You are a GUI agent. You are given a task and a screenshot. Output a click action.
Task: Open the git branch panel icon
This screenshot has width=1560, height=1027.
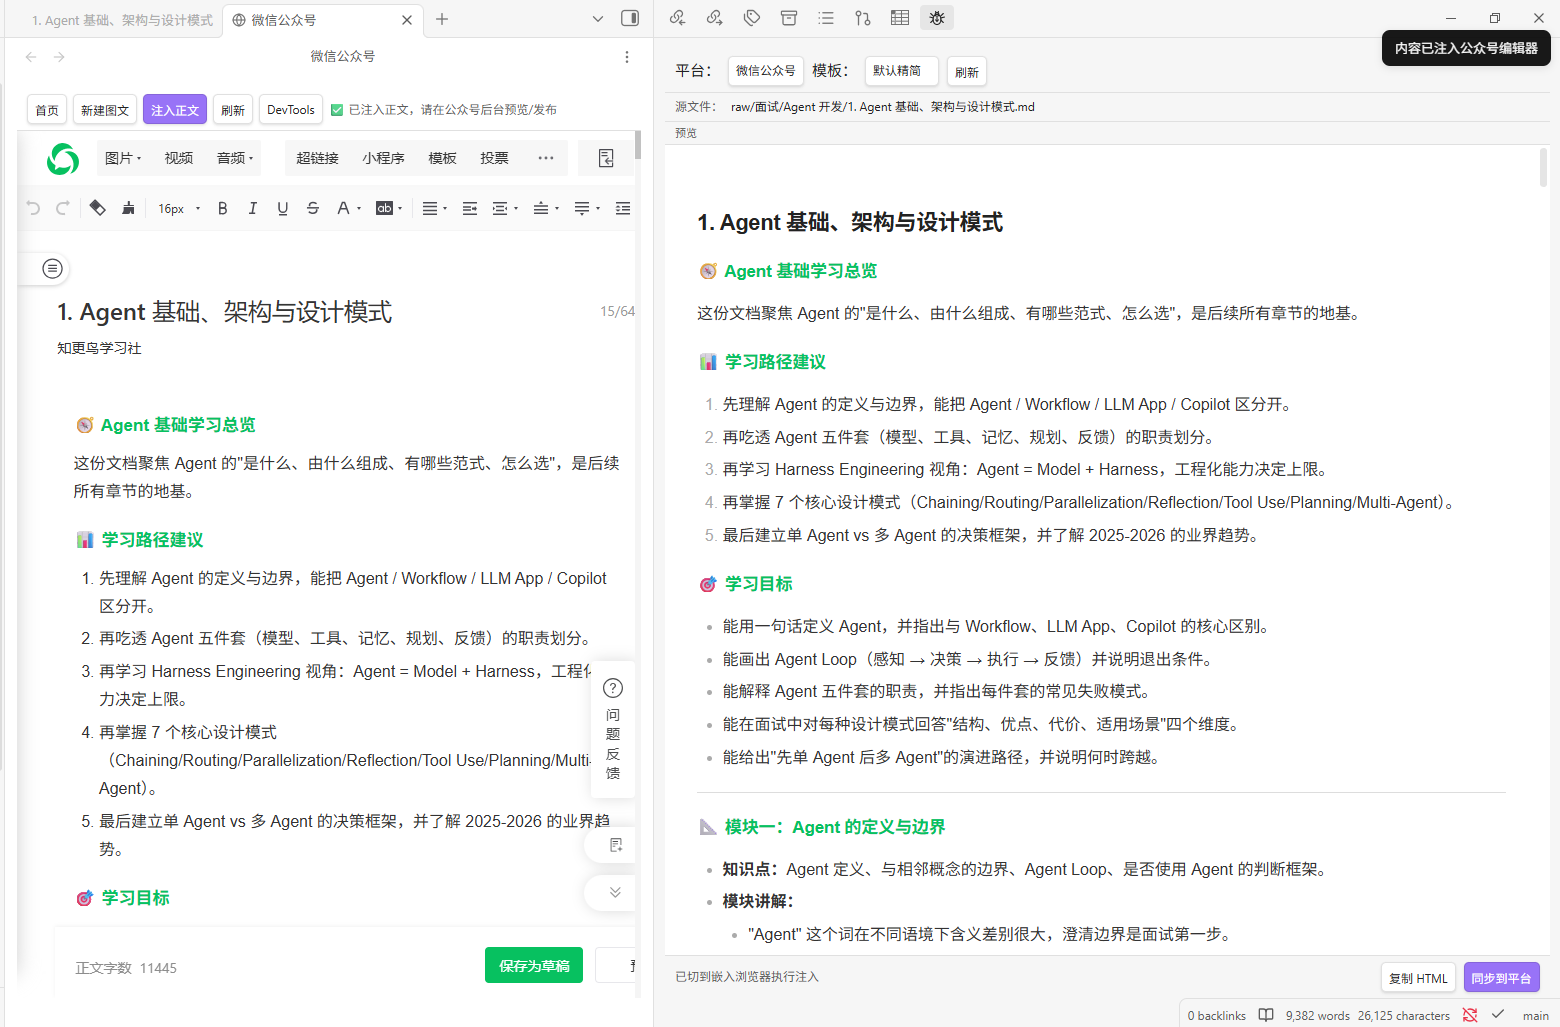pyautogui.click(x=863, y=18)
